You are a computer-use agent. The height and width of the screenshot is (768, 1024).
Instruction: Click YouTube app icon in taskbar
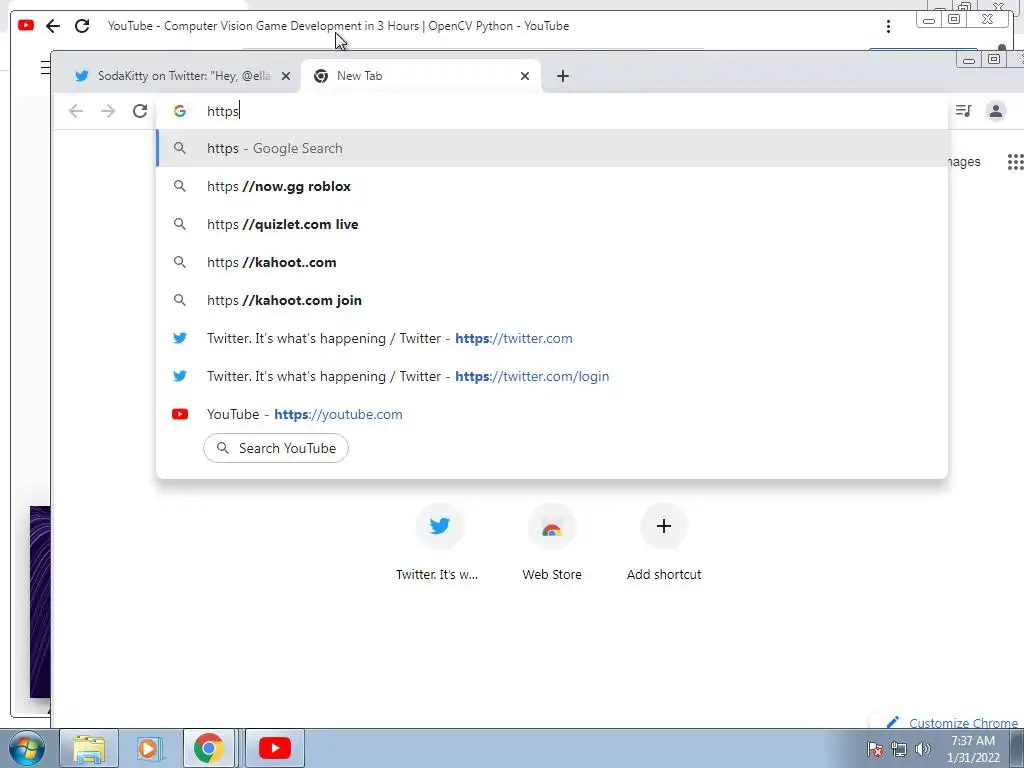click(274, 748)
